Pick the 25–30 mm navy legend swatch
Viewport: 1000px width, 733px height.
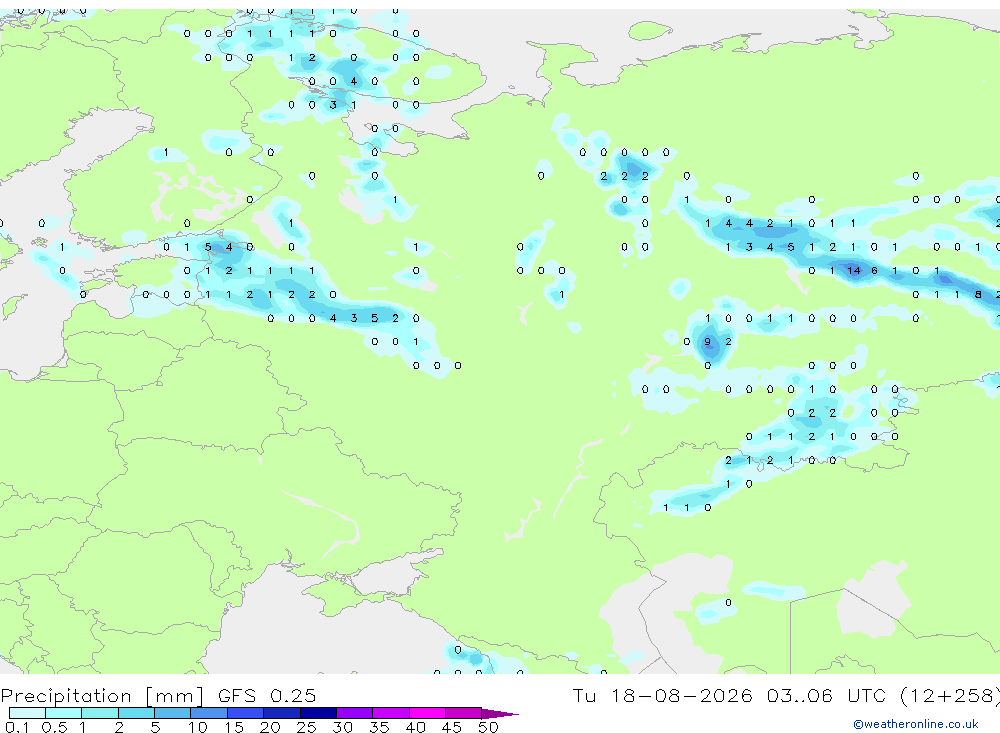point(318,713)
